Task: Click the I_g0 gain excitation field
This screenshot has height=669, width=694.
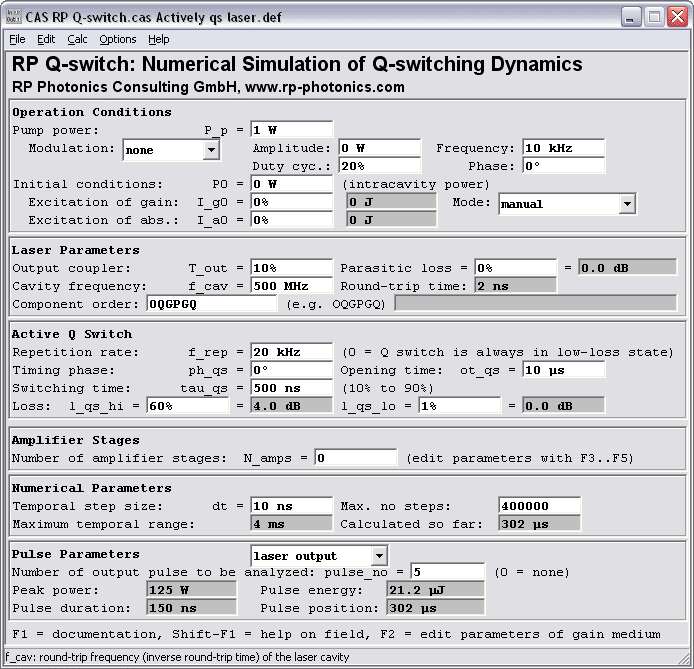Action: 291,202
